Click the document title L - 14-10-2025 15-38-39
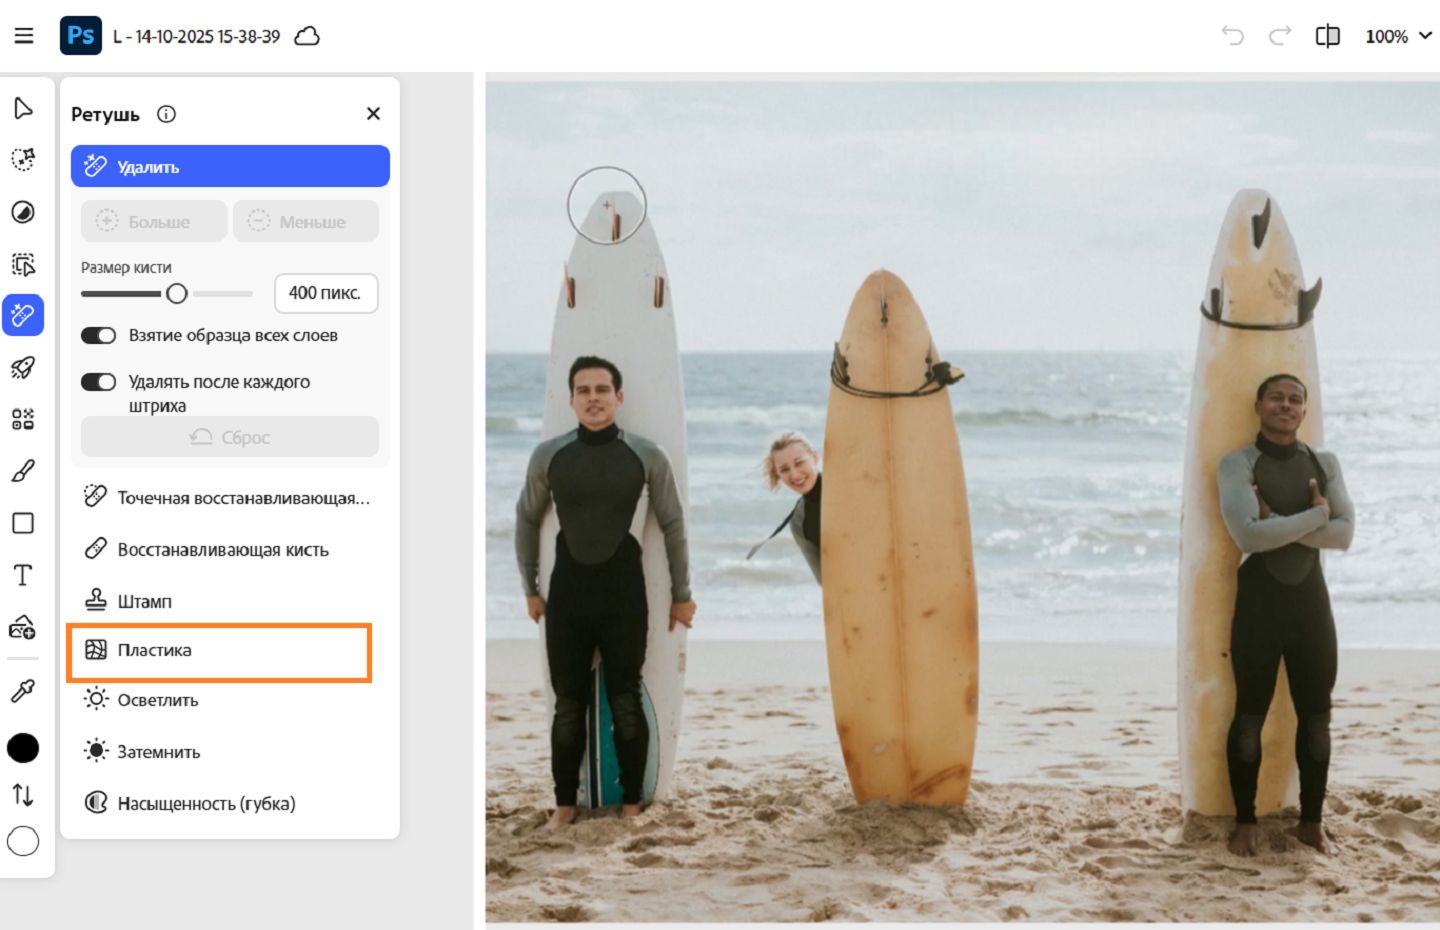The height and width of the screenshot is (930, 1440). click(x=196, y=37)
